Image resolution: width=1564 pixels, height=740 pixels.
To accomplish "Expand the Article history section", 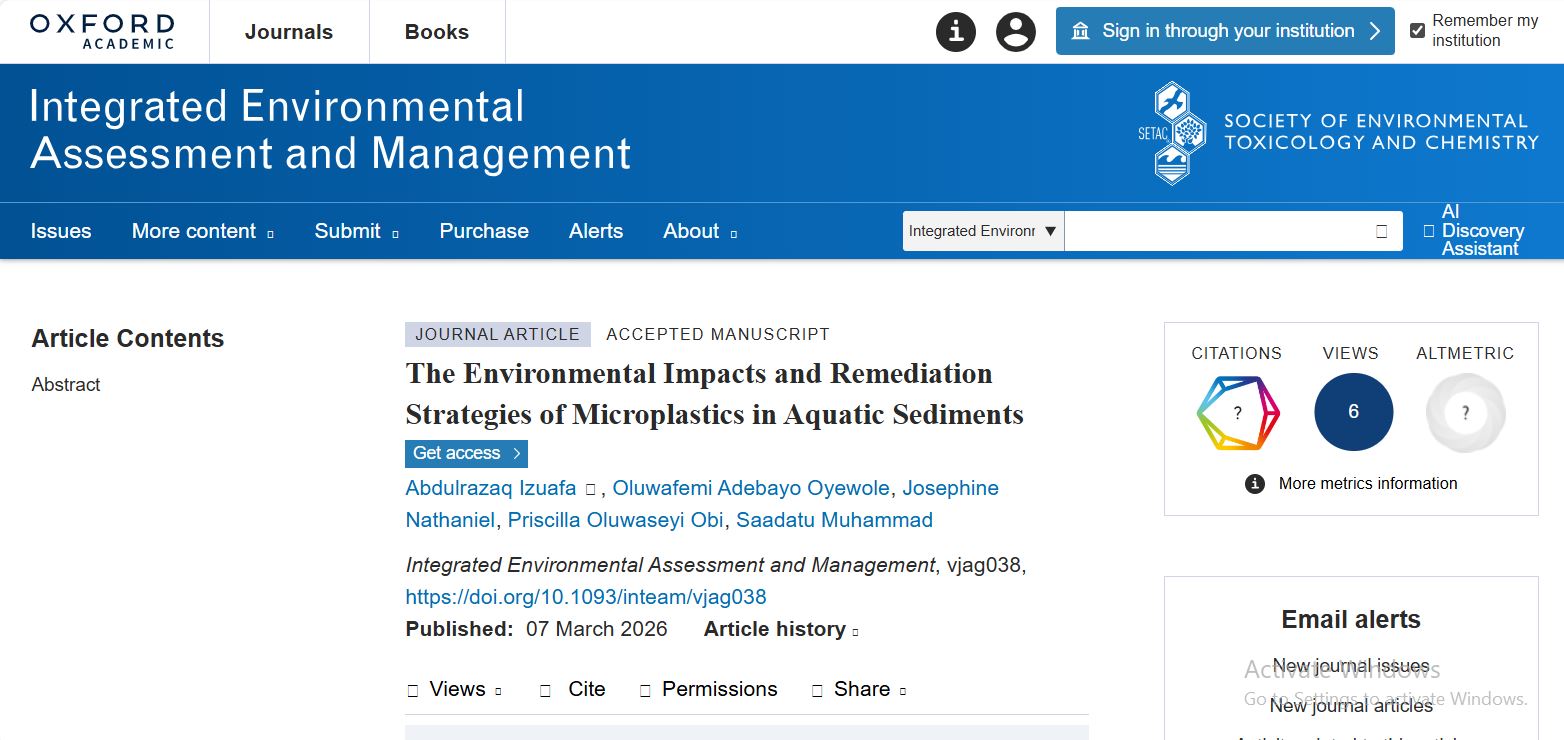I will (780, 629).
